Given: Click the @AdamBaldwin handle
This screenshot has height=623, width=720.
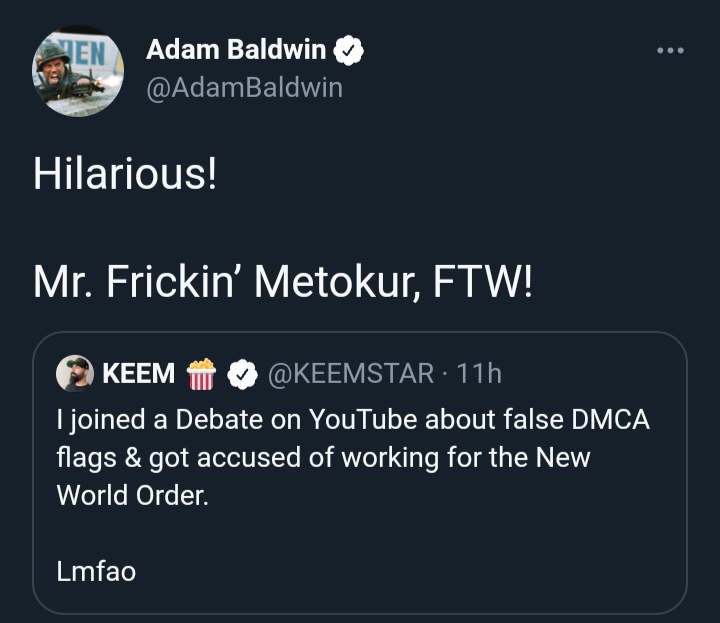Looking at the screenshot, I should tap(244, 87).
